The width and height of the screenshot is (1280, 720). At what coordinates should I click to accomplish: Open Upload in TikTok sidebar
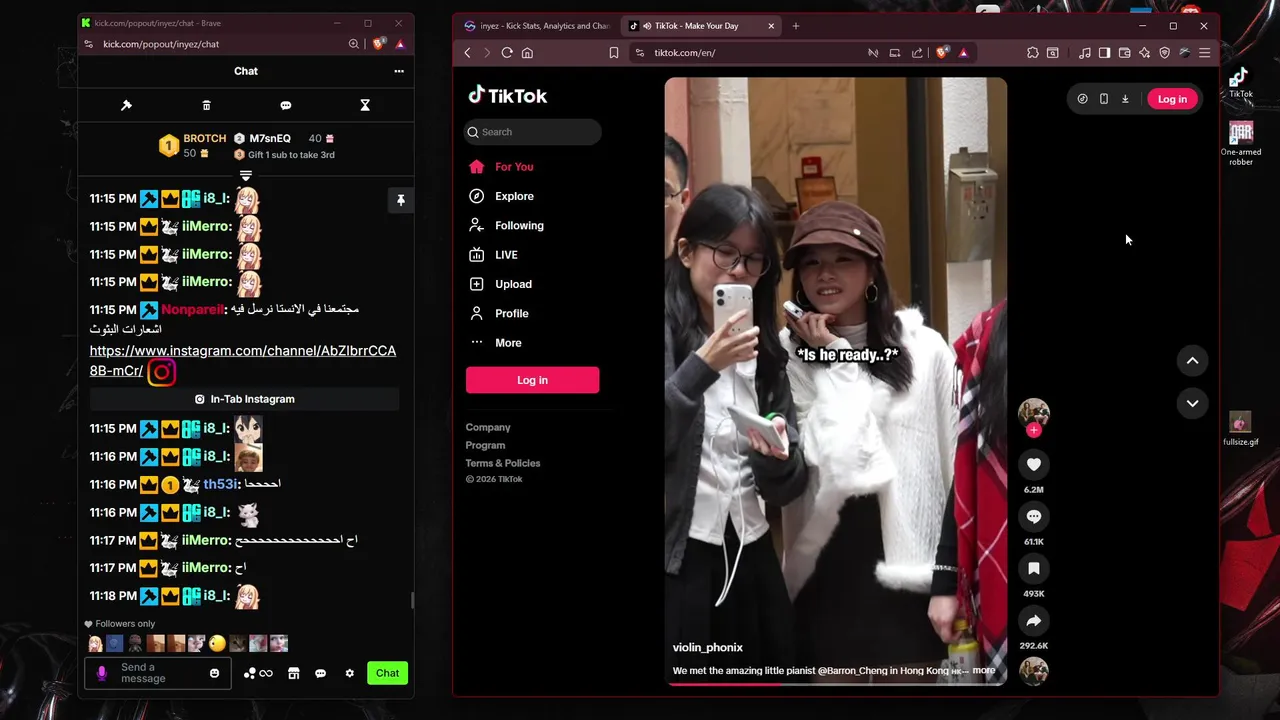pyautogui.click(x=513, y=284)
